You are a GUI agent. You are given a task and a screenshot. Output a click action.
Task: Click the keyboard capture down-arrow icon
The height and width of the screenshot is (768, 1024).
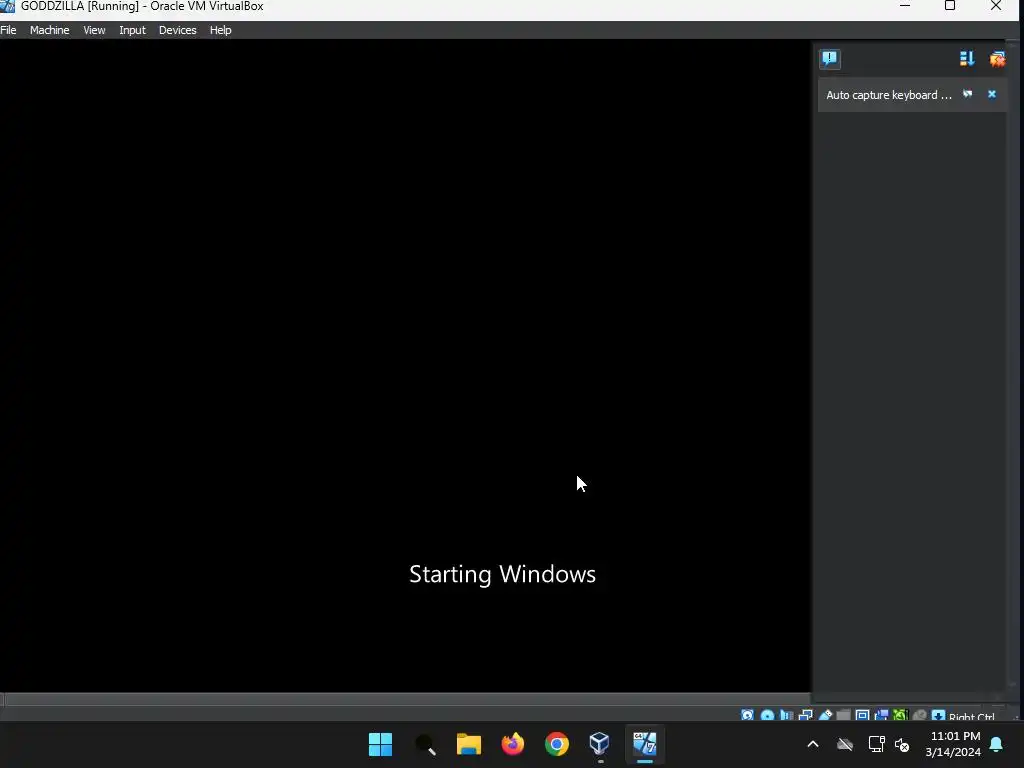click(938, 716)
